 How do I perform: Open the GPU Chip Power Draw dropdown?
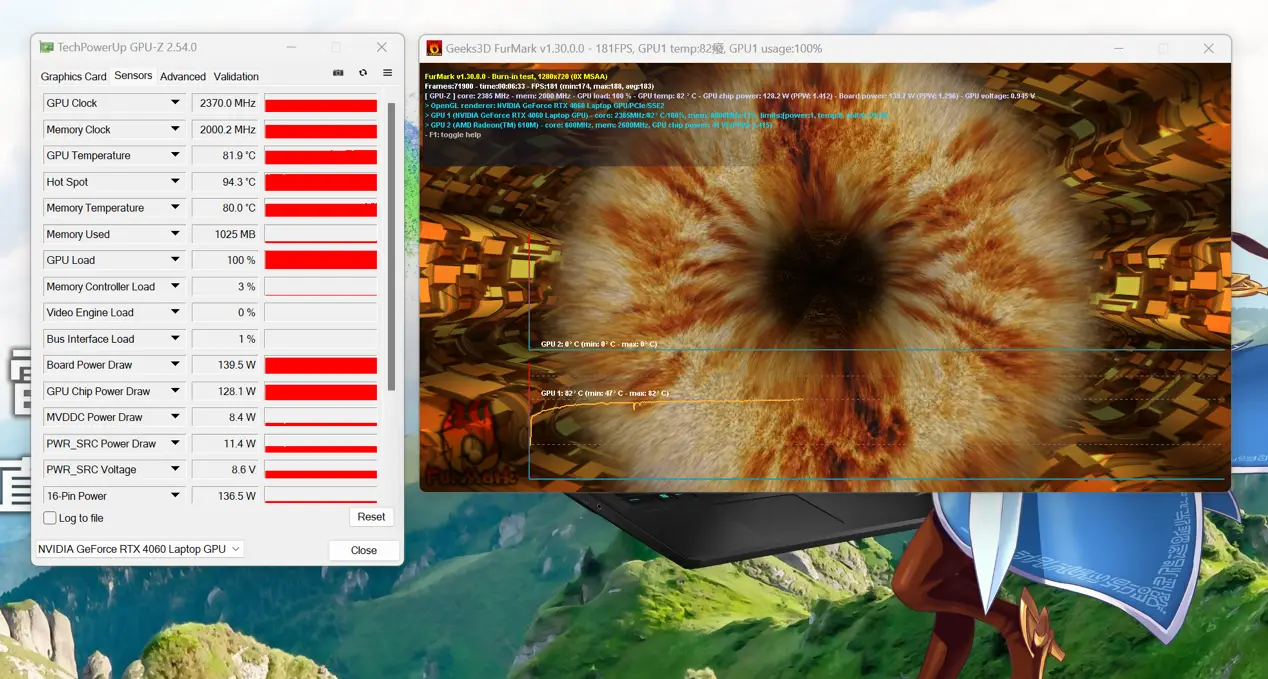175,391
